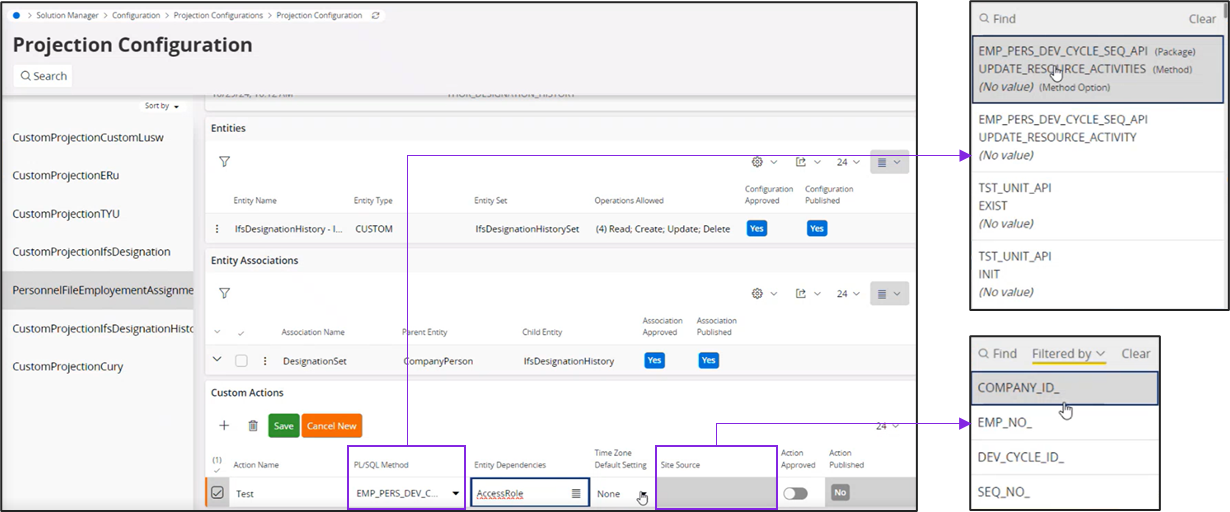Open the list icon in AccessRole field
The width and height of the screenshot is (1230, 512).
pos(576,494)
